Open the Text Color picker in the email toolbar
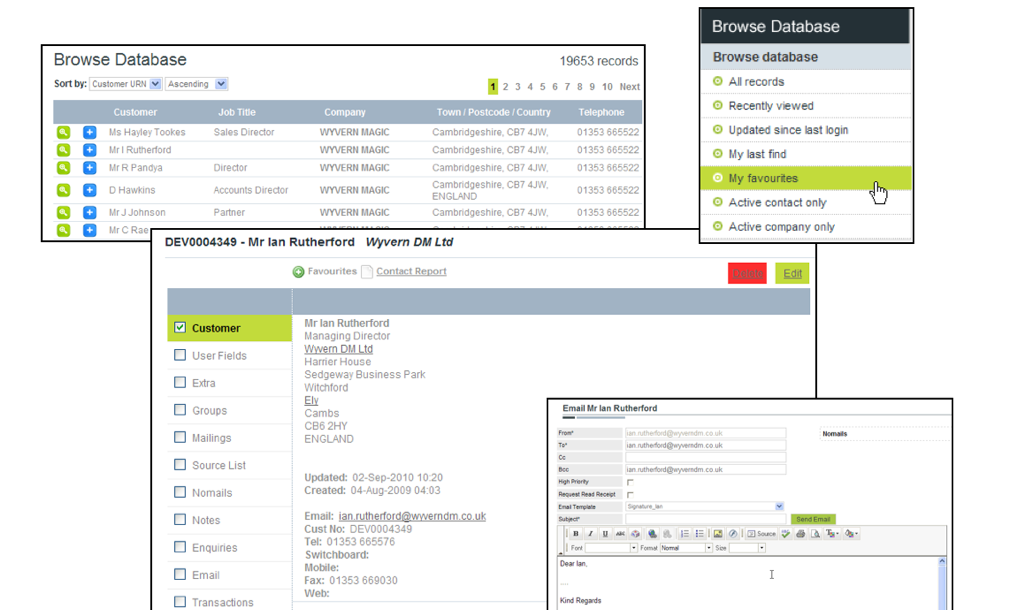 pos(832,534)
